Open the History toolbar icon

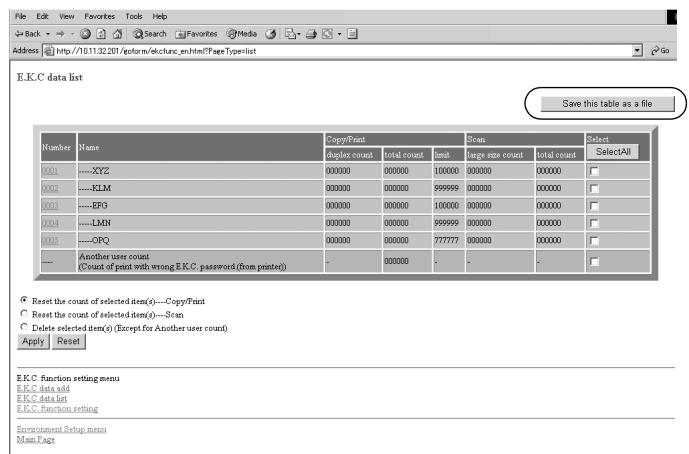[x=271, y=34]
